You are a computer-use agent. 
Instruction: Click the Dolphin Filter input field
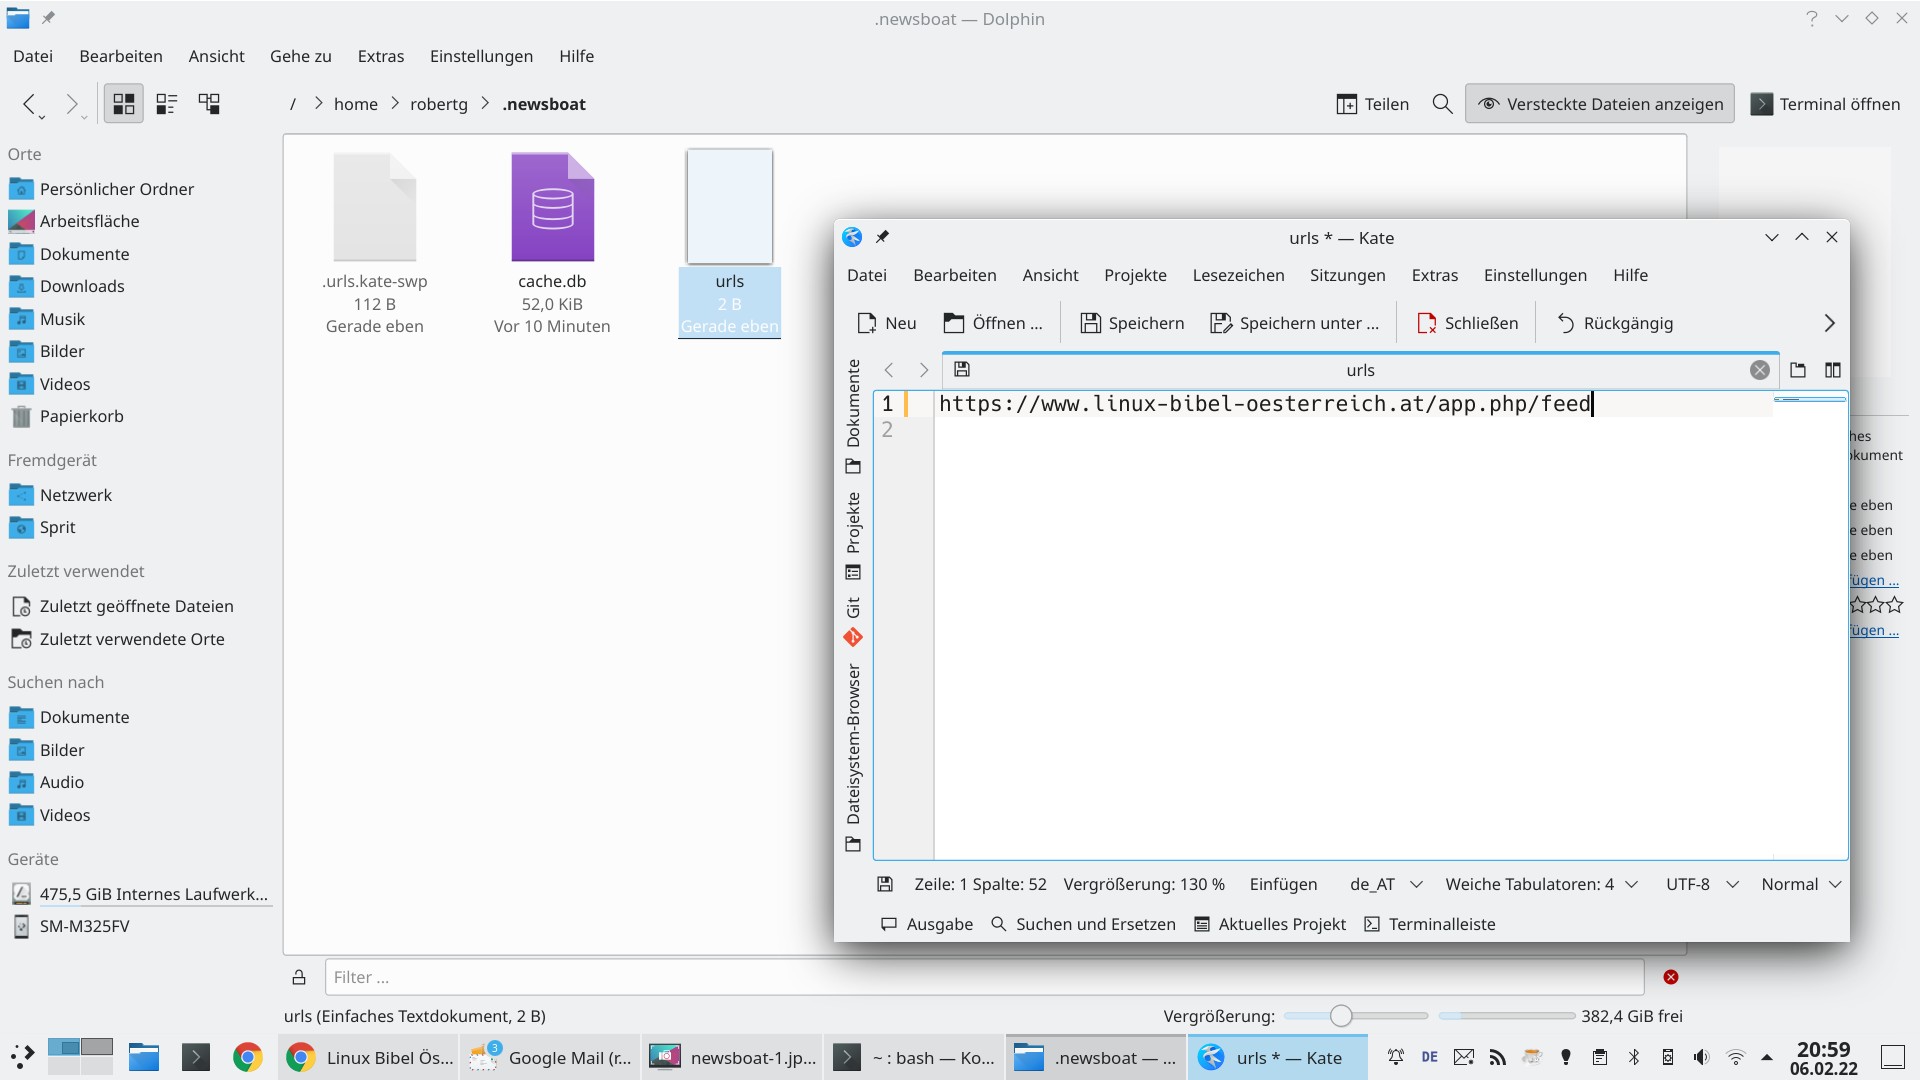point(984,977)
